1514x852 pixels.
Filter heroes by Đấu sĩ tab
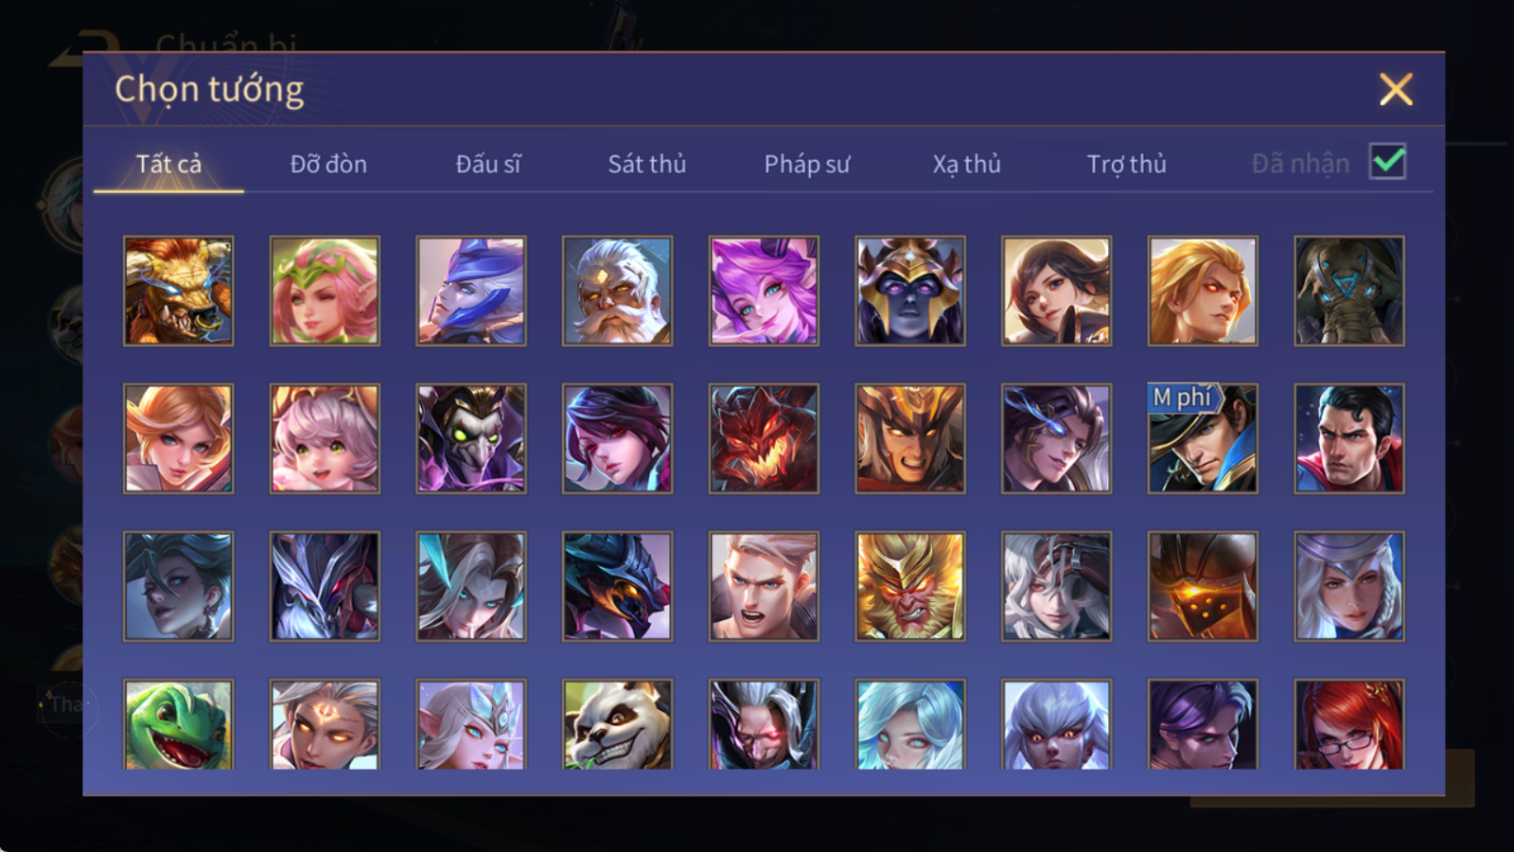(488, 164)
